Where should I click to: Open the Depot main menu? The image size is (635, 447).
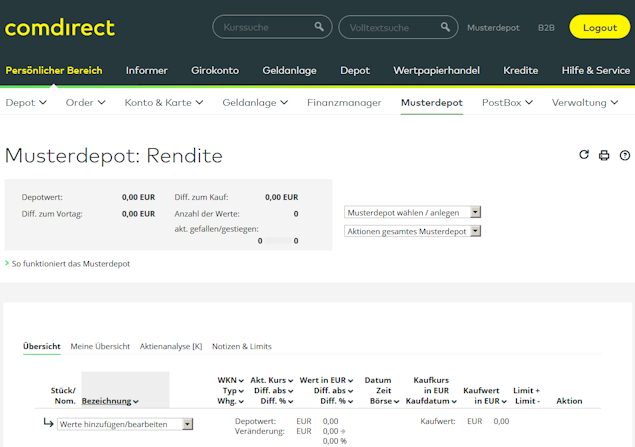(x=355, y=70)
